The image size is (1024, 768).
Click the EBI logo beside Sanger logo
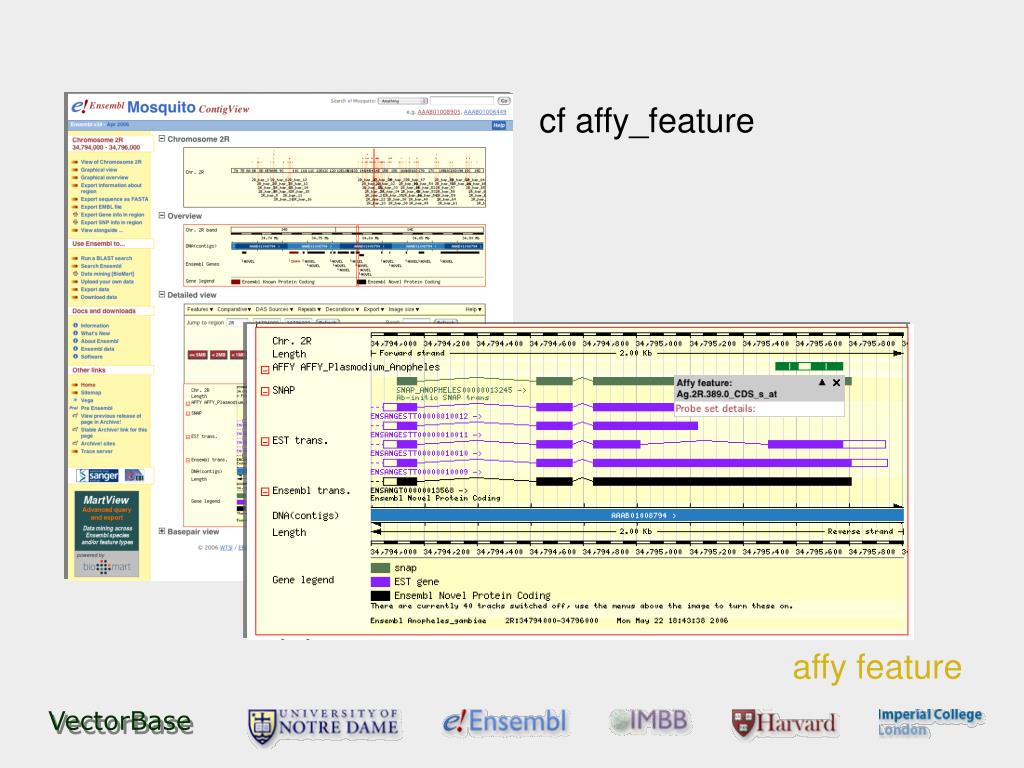(134, 475)
